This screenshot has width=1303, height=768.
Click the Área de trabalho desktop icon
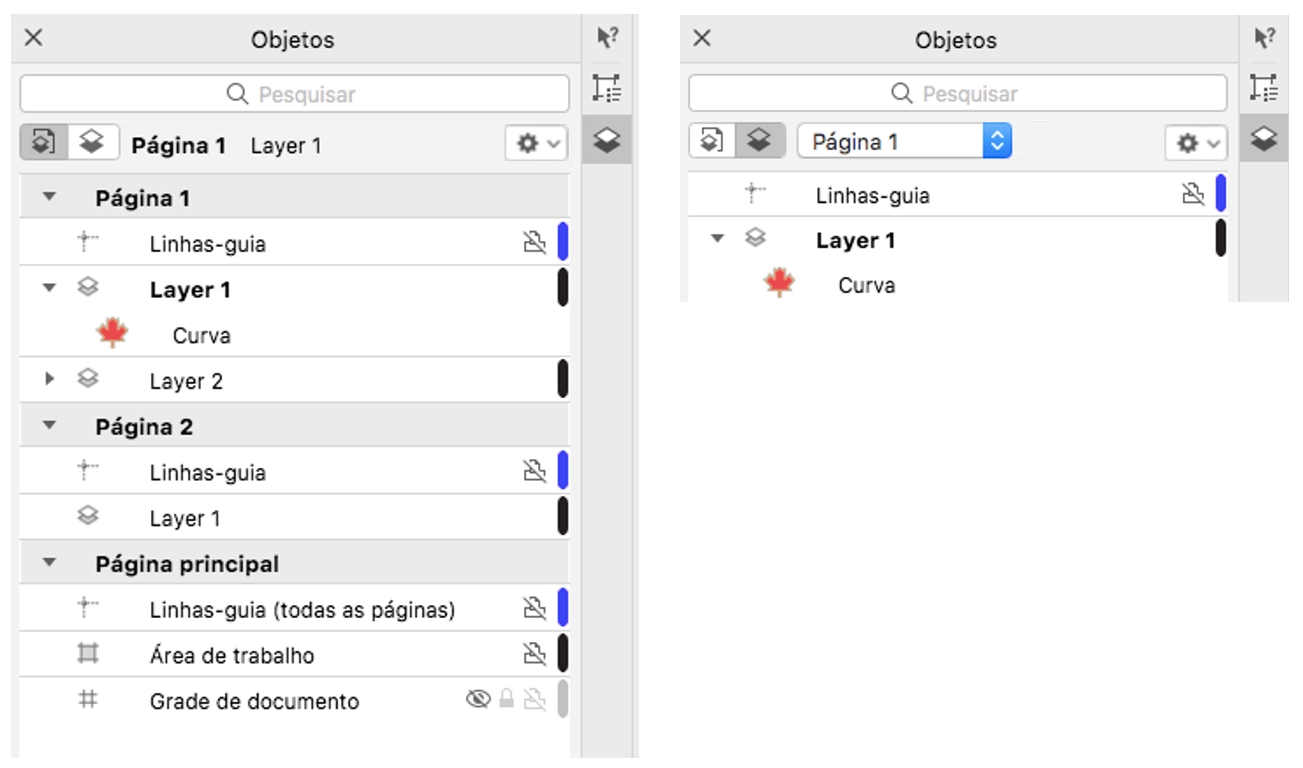click(88, 655)
